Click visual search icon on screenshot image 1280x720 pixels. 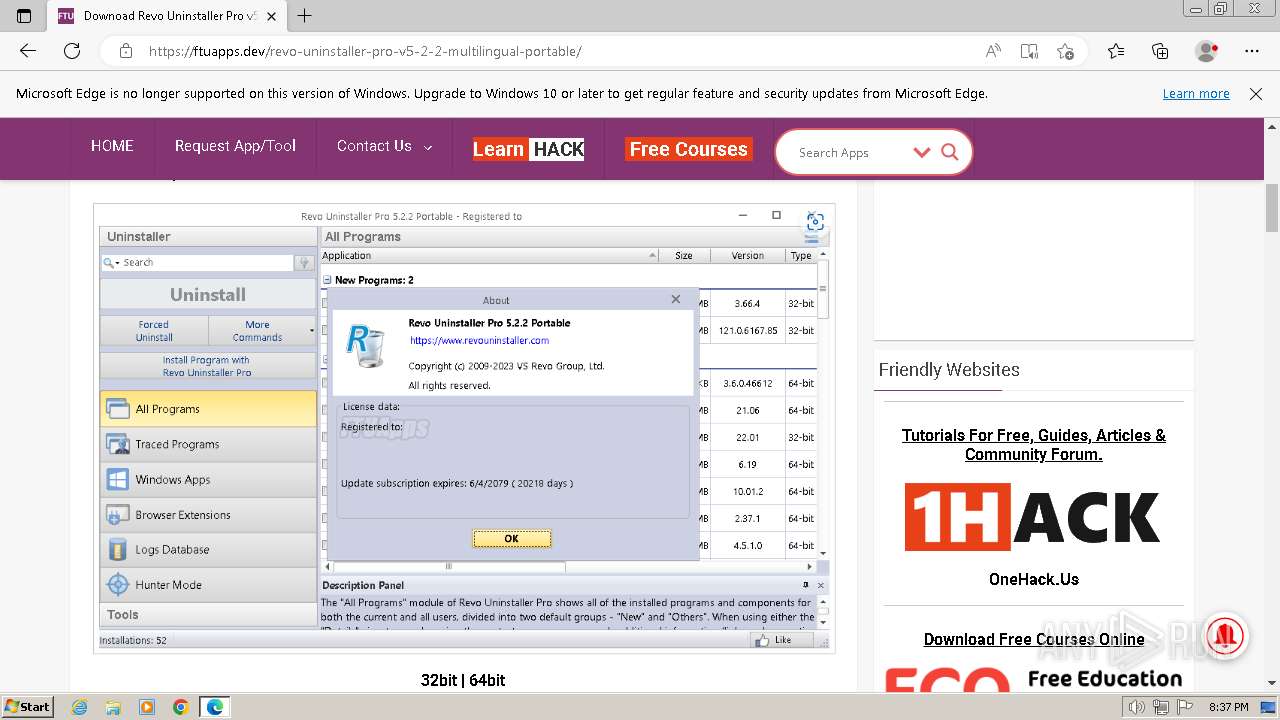click(815, 222)
